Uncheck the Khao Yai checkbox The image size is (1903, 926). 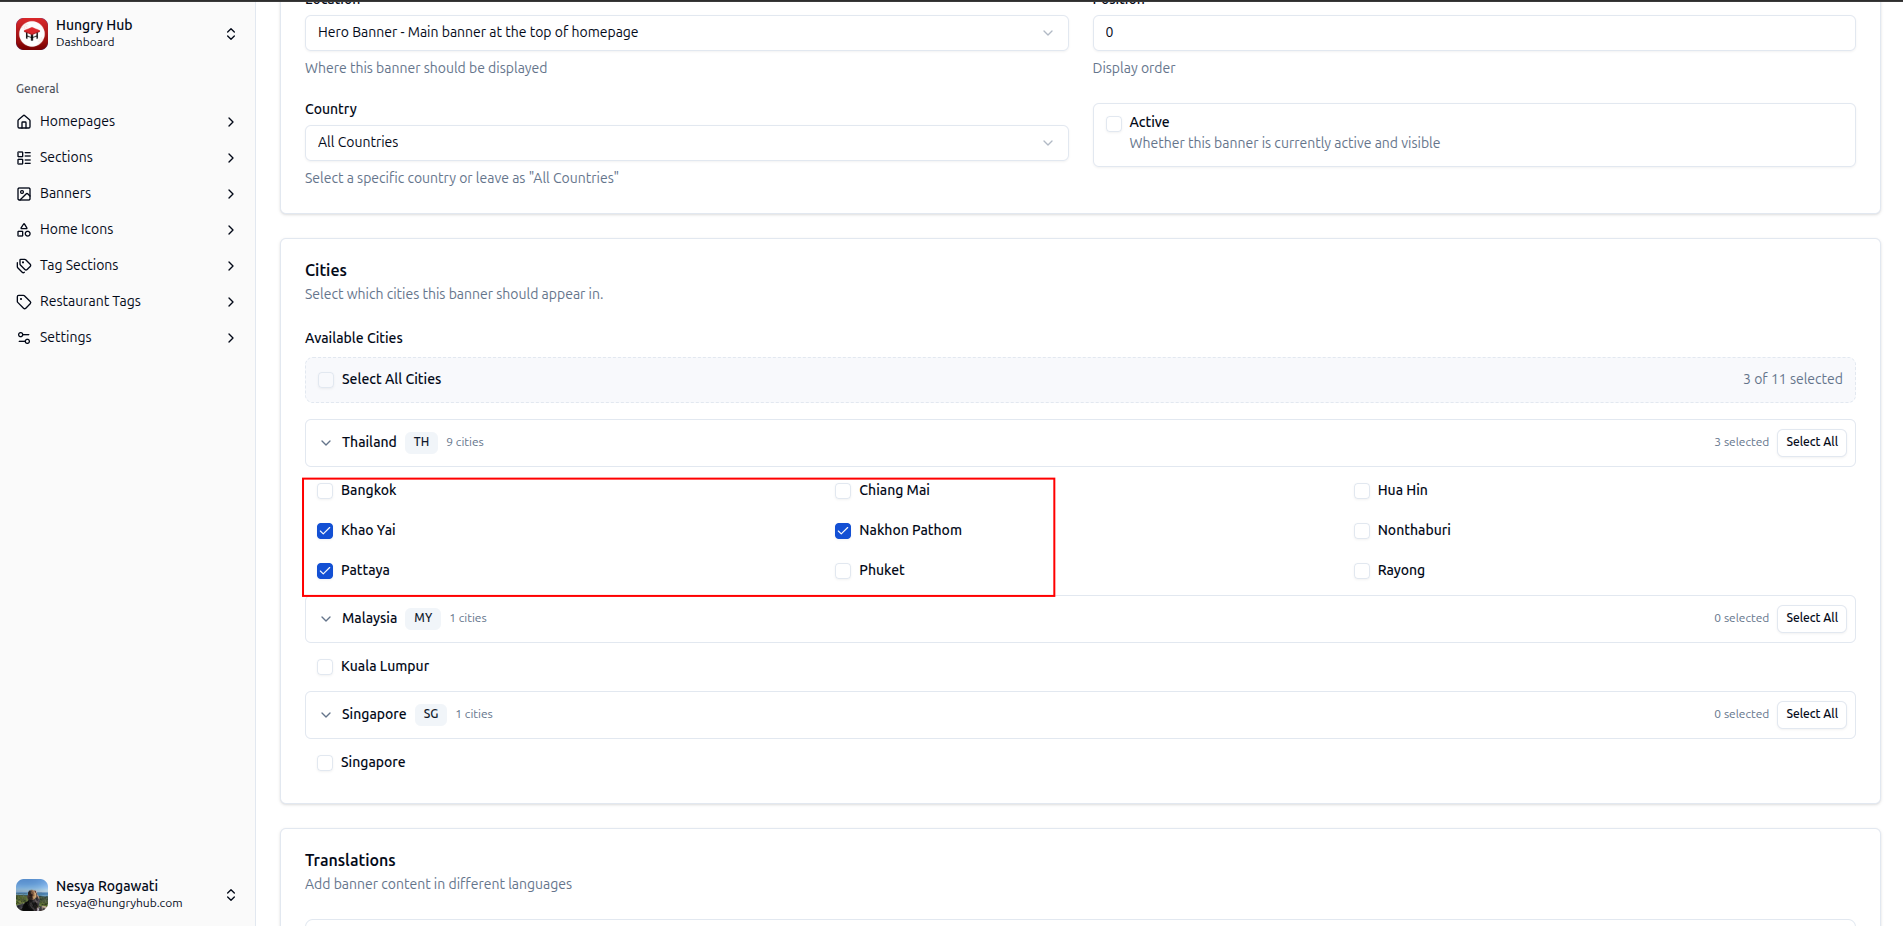coord(325,531)
